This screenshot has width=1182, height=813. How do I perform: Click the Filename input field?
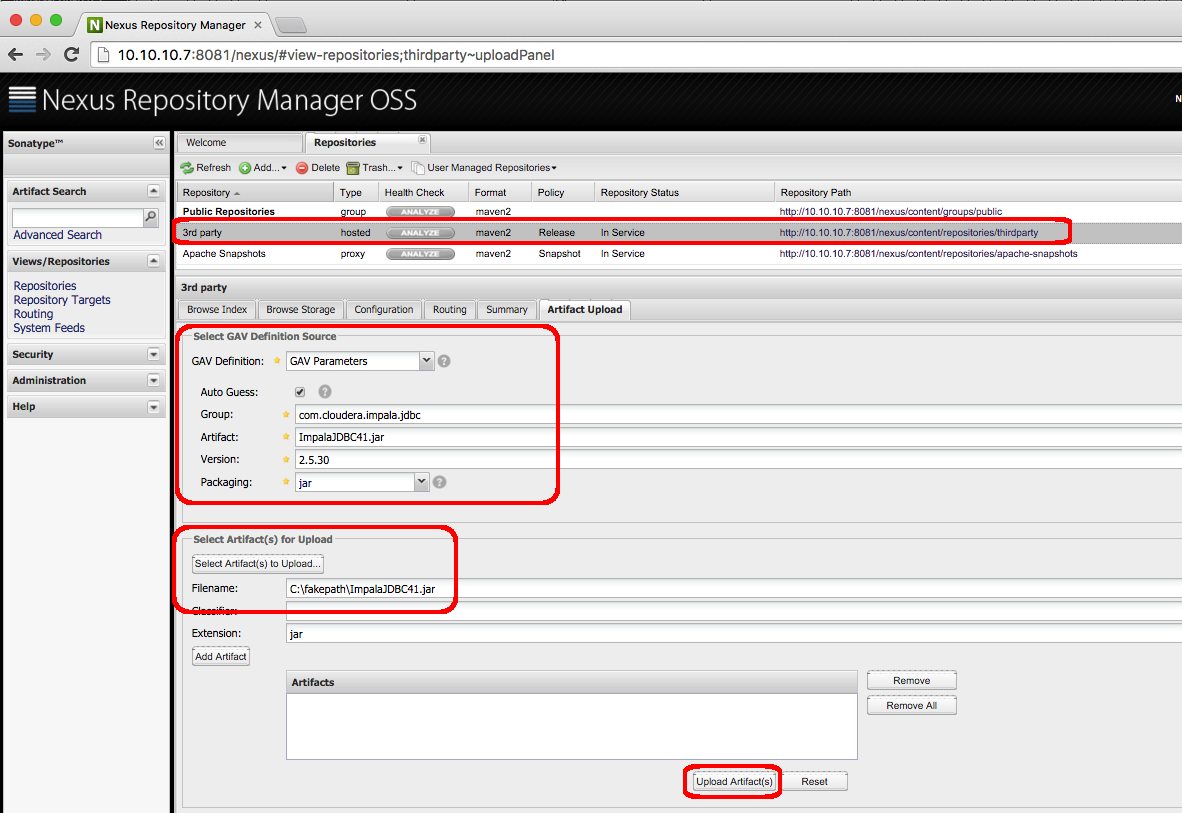[x=733, y=589]
